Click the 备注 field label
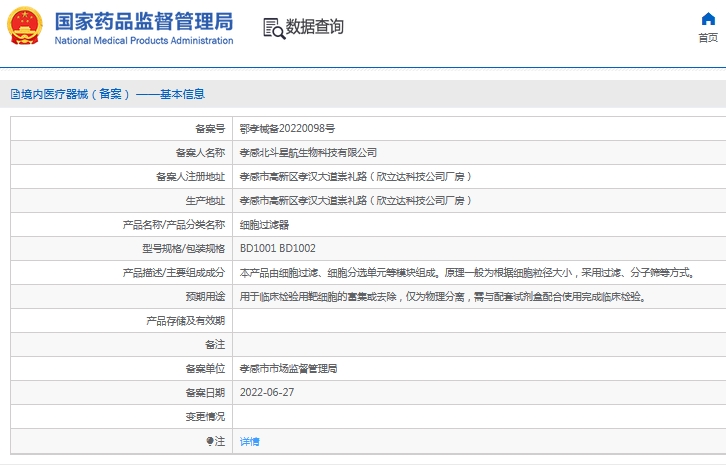Image resolution: width=726 pixels, height=465 pixels. click(215, 345)
